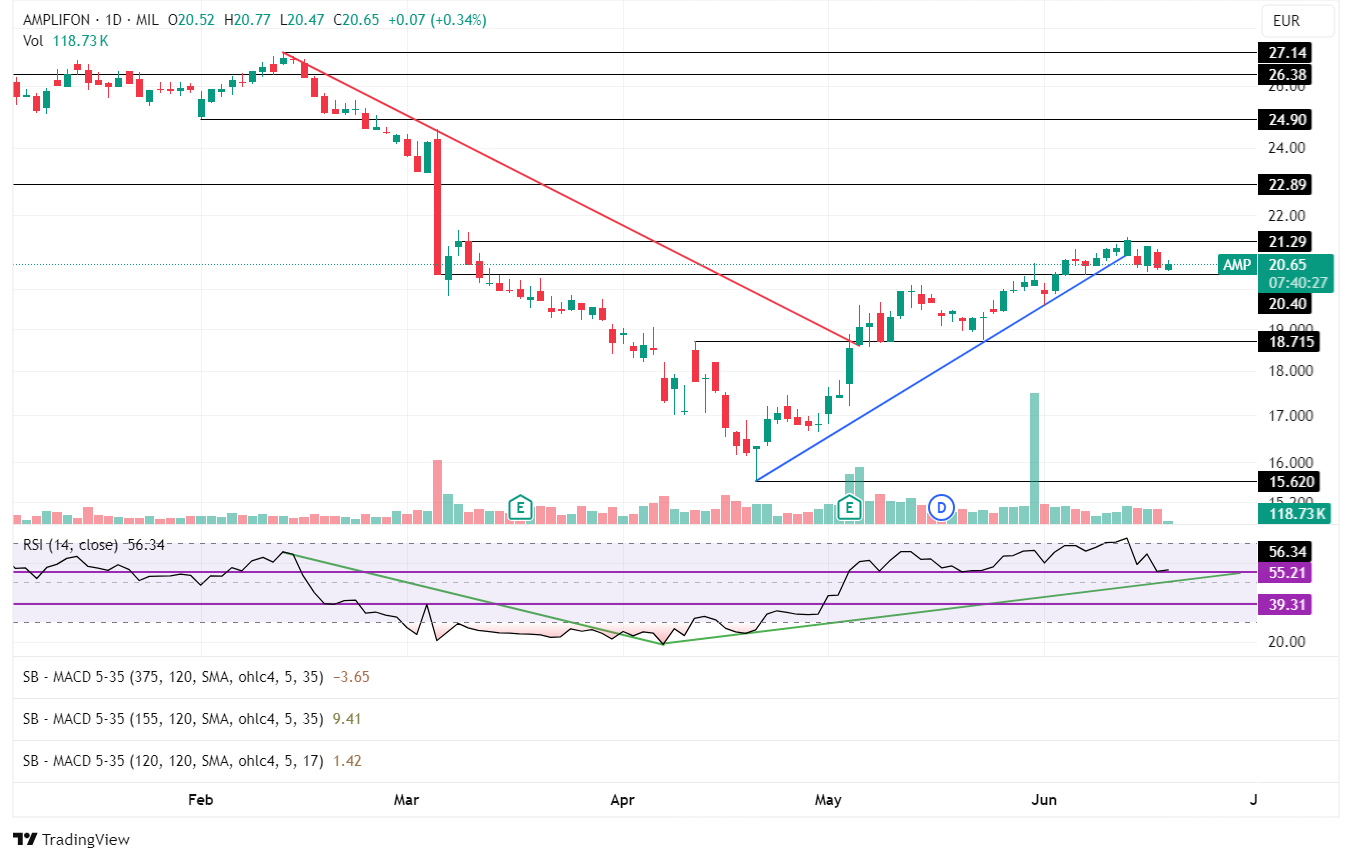Click the AMPLIFON · 1D · MIL chart title
Image resolution: width=1352 pixels, height=860 pixels.
(91, 20)
